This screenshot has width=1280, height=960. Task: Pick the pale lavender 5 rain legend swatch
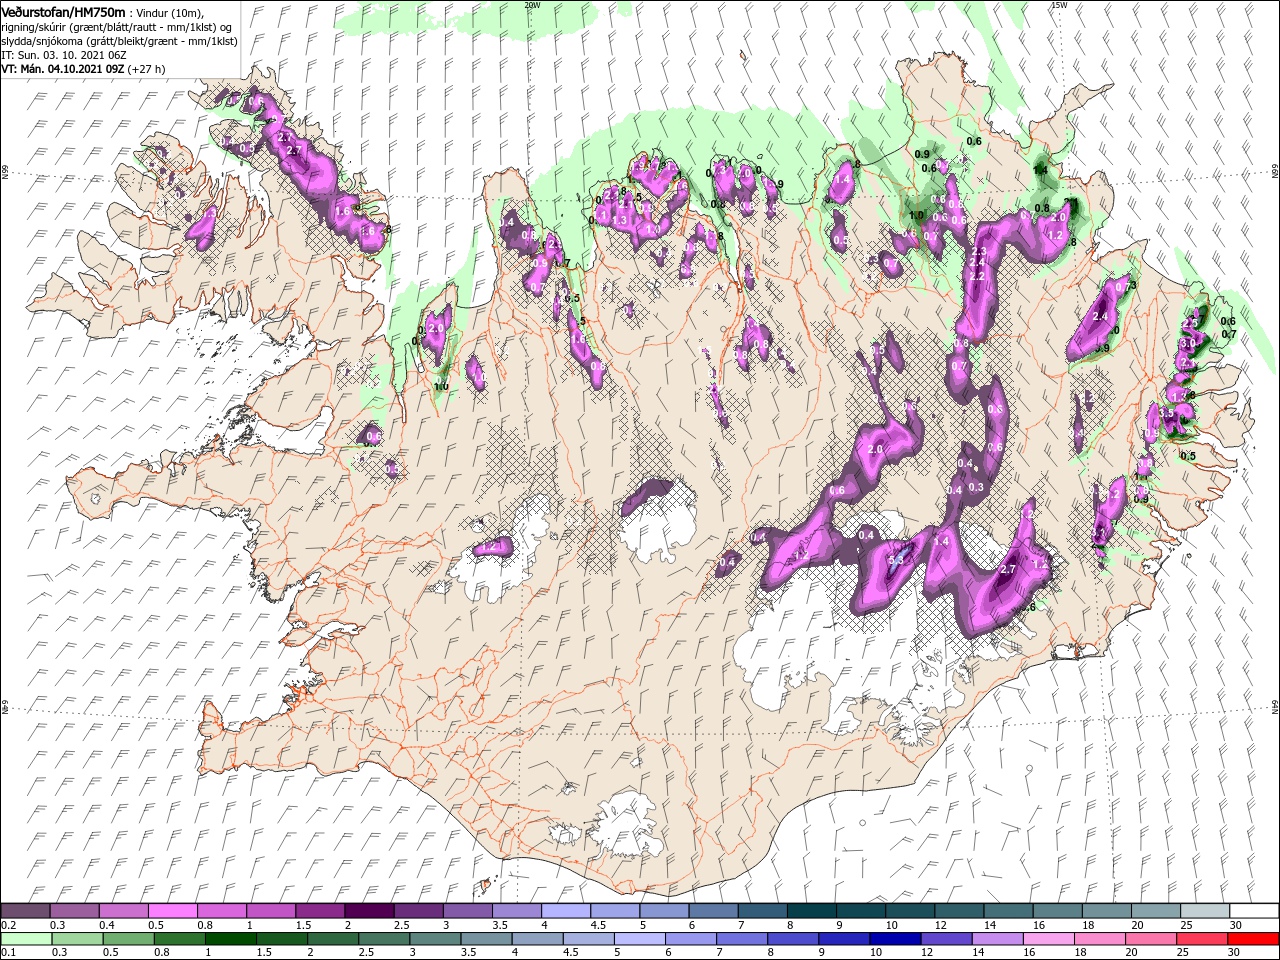click(x=639, y=939)
